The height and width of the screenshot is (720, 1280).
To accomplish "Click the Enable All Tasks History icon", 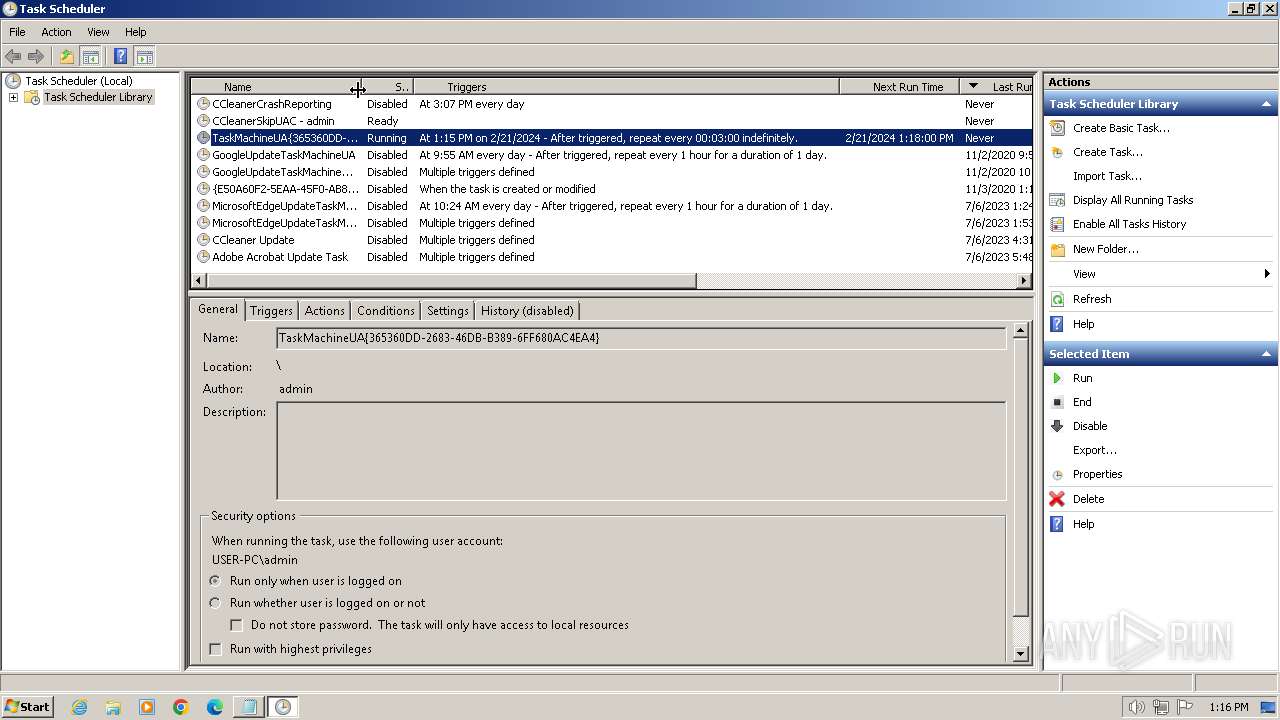I will click(x=1057, y=224).
